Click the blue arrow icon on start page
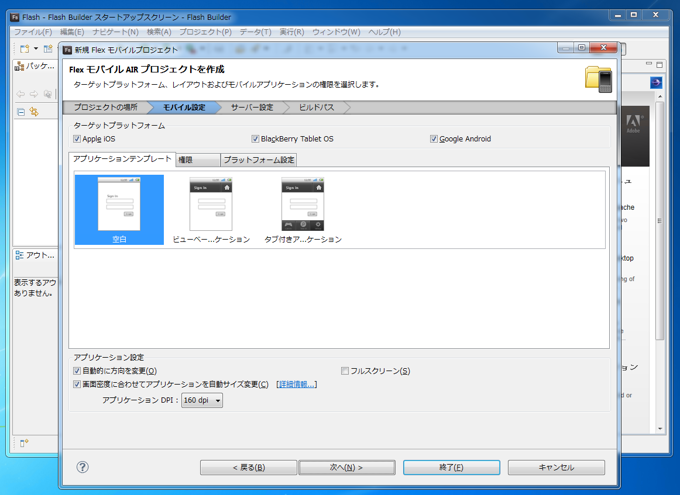 656,82
